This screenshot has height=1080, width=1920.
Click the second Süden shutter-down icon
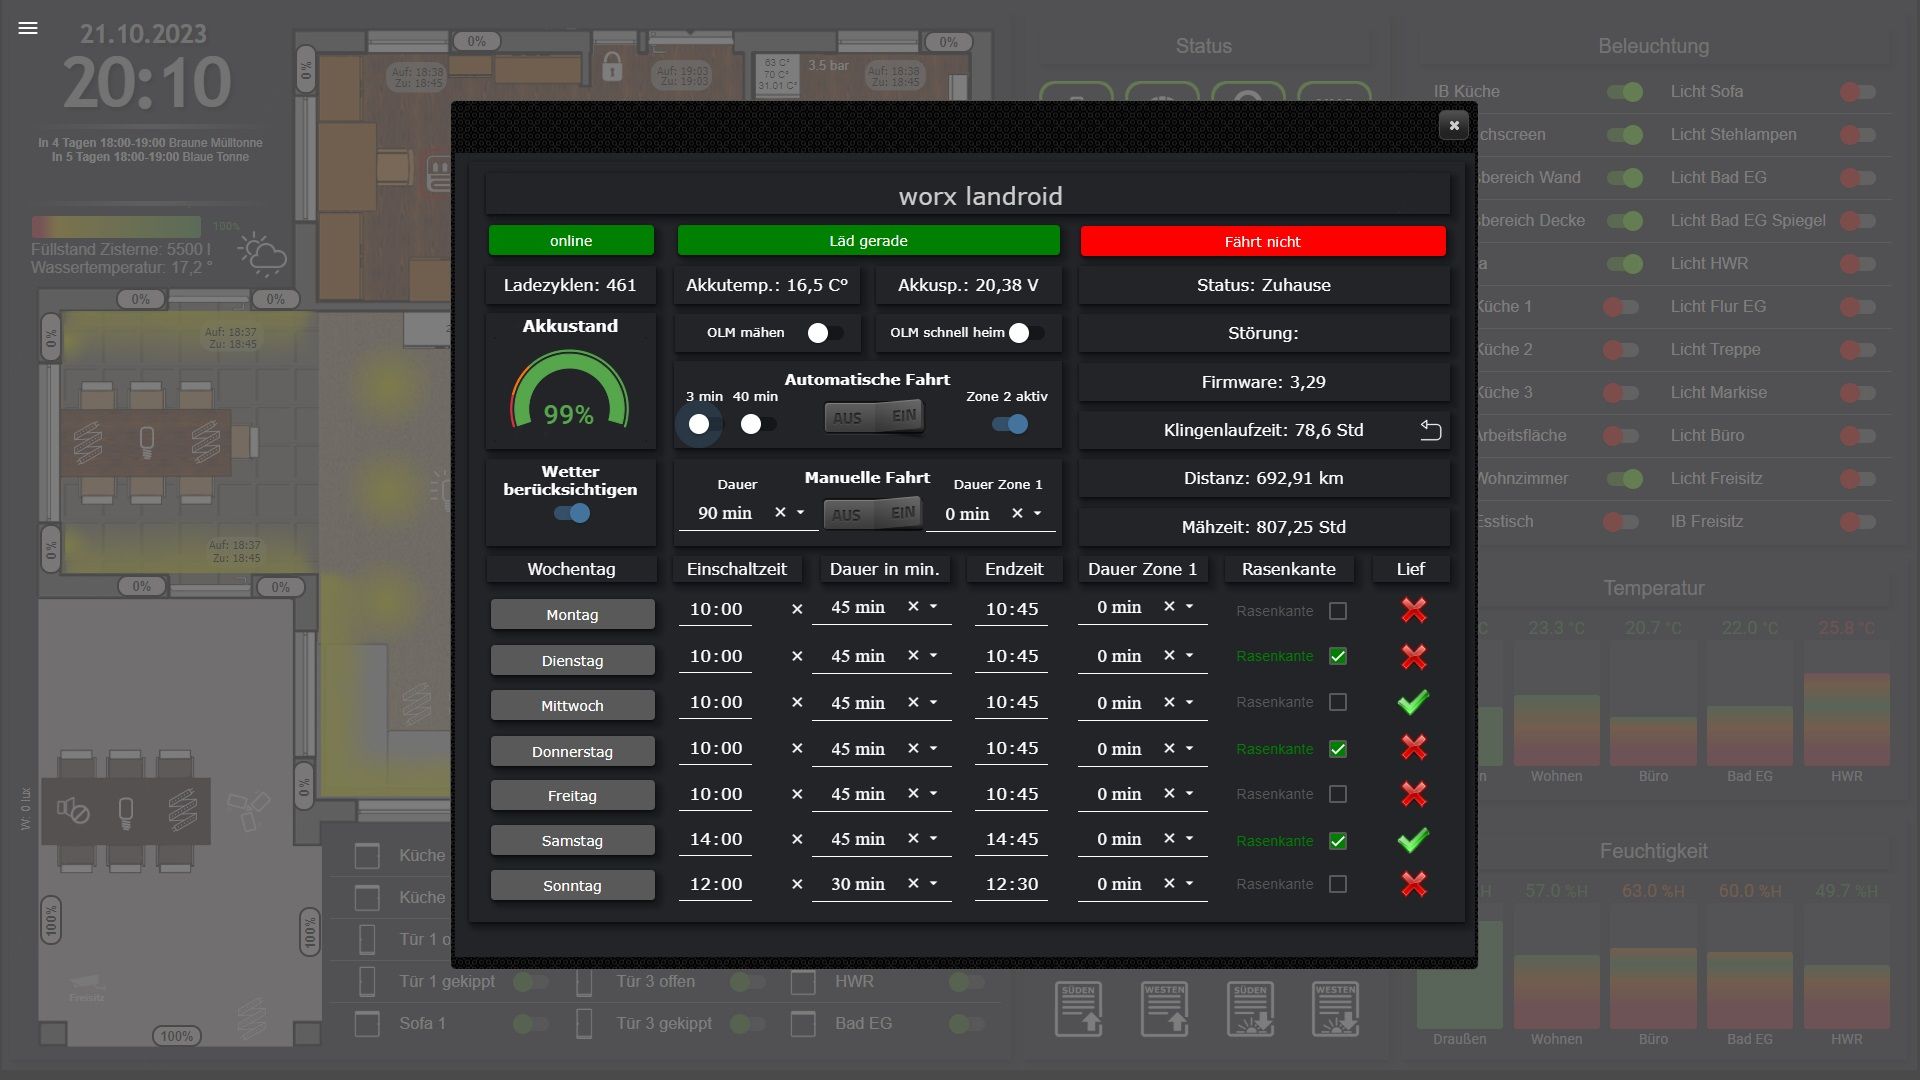(x=1250, y=1008)
